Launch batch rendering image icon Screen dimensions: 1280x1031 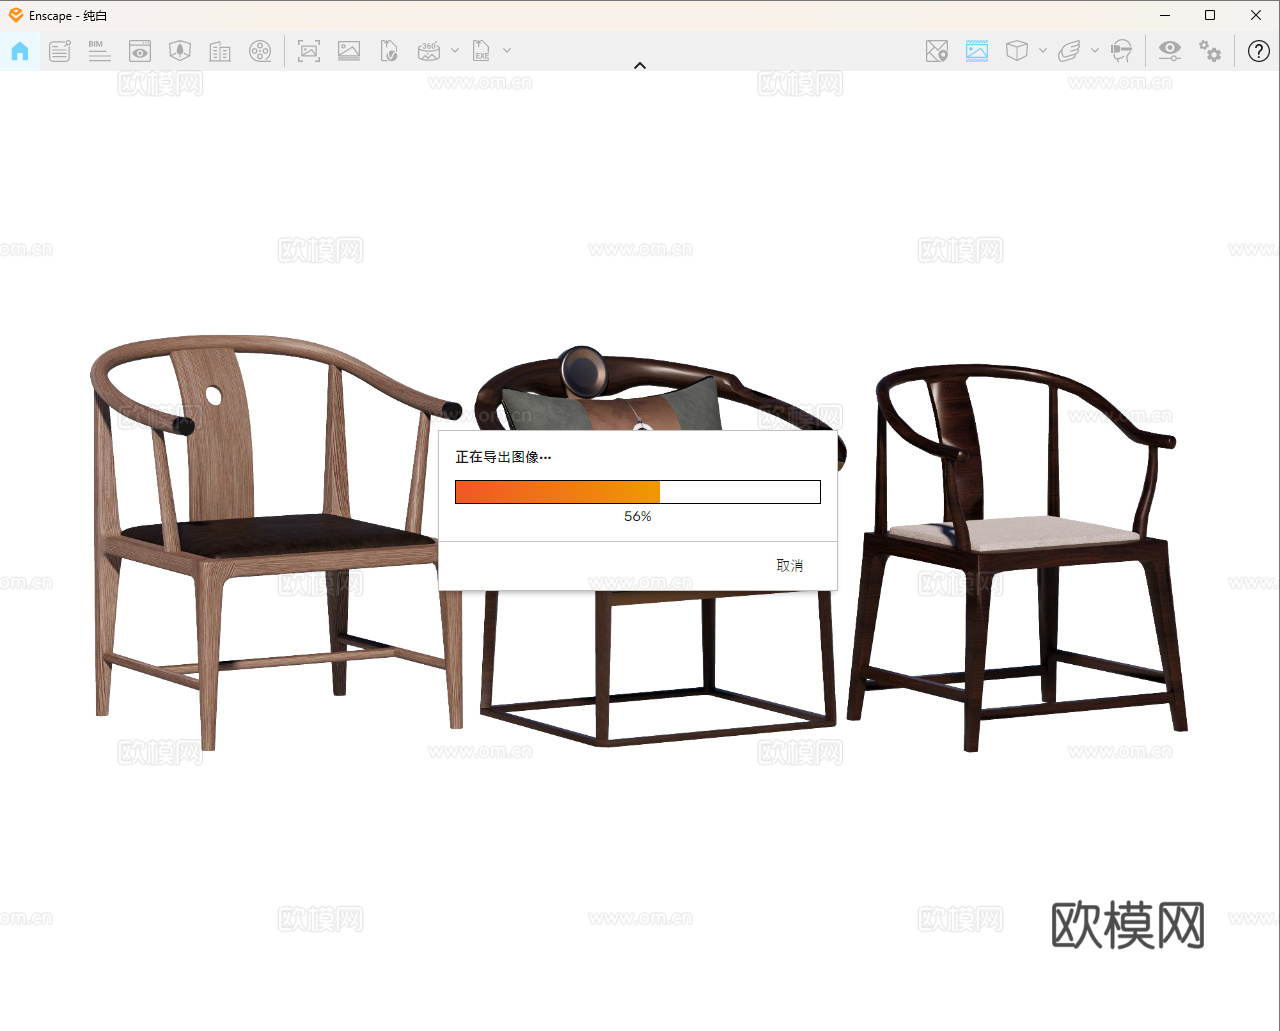[349, 51]
